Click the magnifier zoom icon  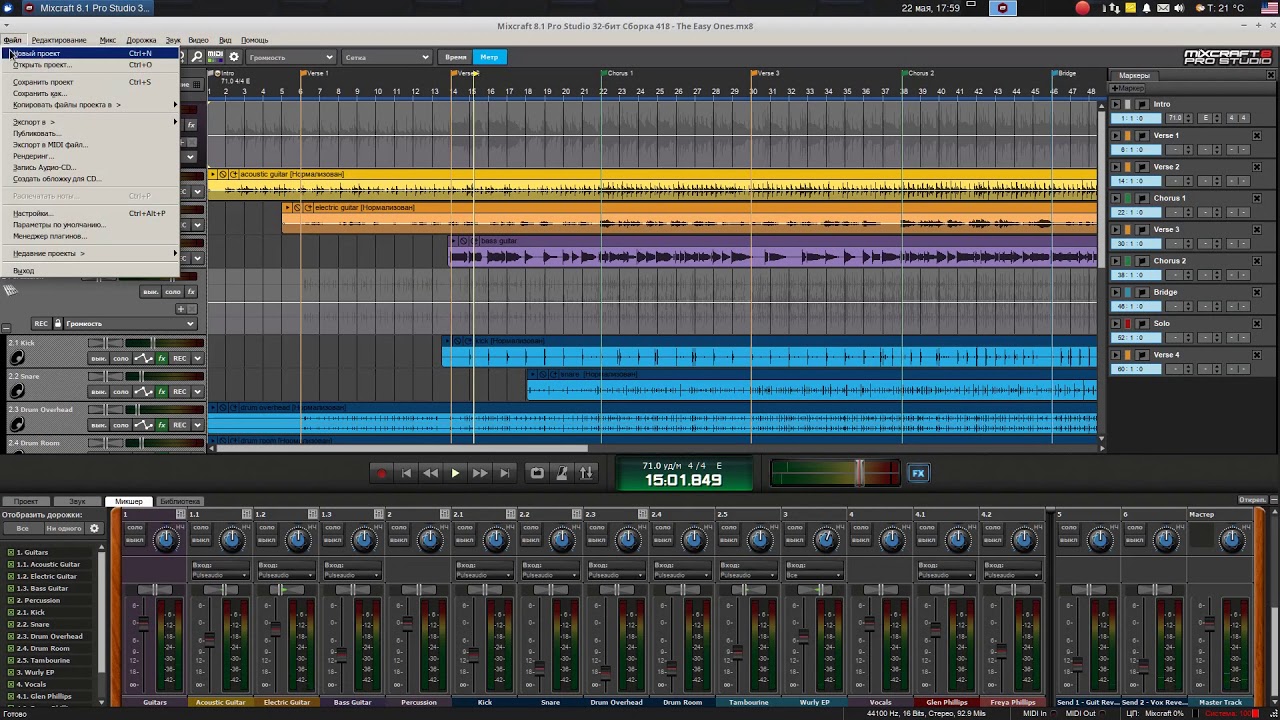click(x=197, y=57)
